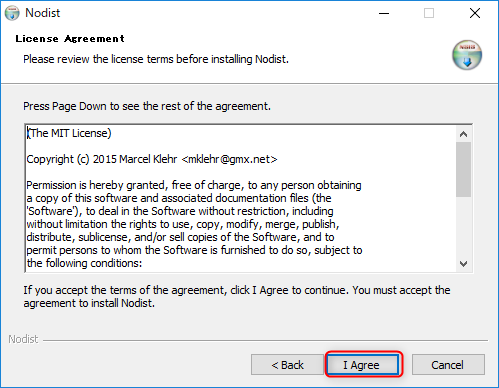The image size is (499, 388).
Task: Click the 'Permission is hereby granted' paragraph
Action: [194, 224]
